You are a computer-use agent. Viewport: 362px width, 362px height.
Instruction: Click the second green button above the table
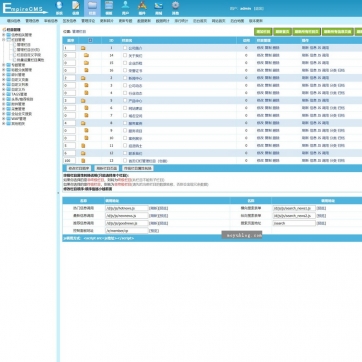pyautogui.click(x=282, y=32)
